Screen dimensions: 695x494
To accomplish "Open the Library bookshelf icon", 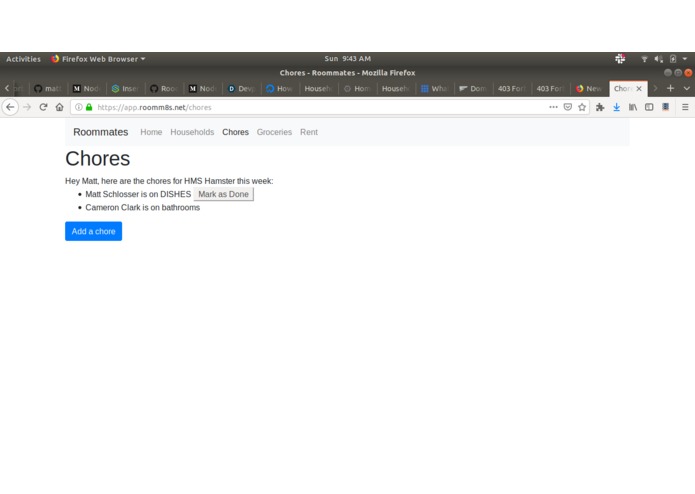I will (633, 107).
